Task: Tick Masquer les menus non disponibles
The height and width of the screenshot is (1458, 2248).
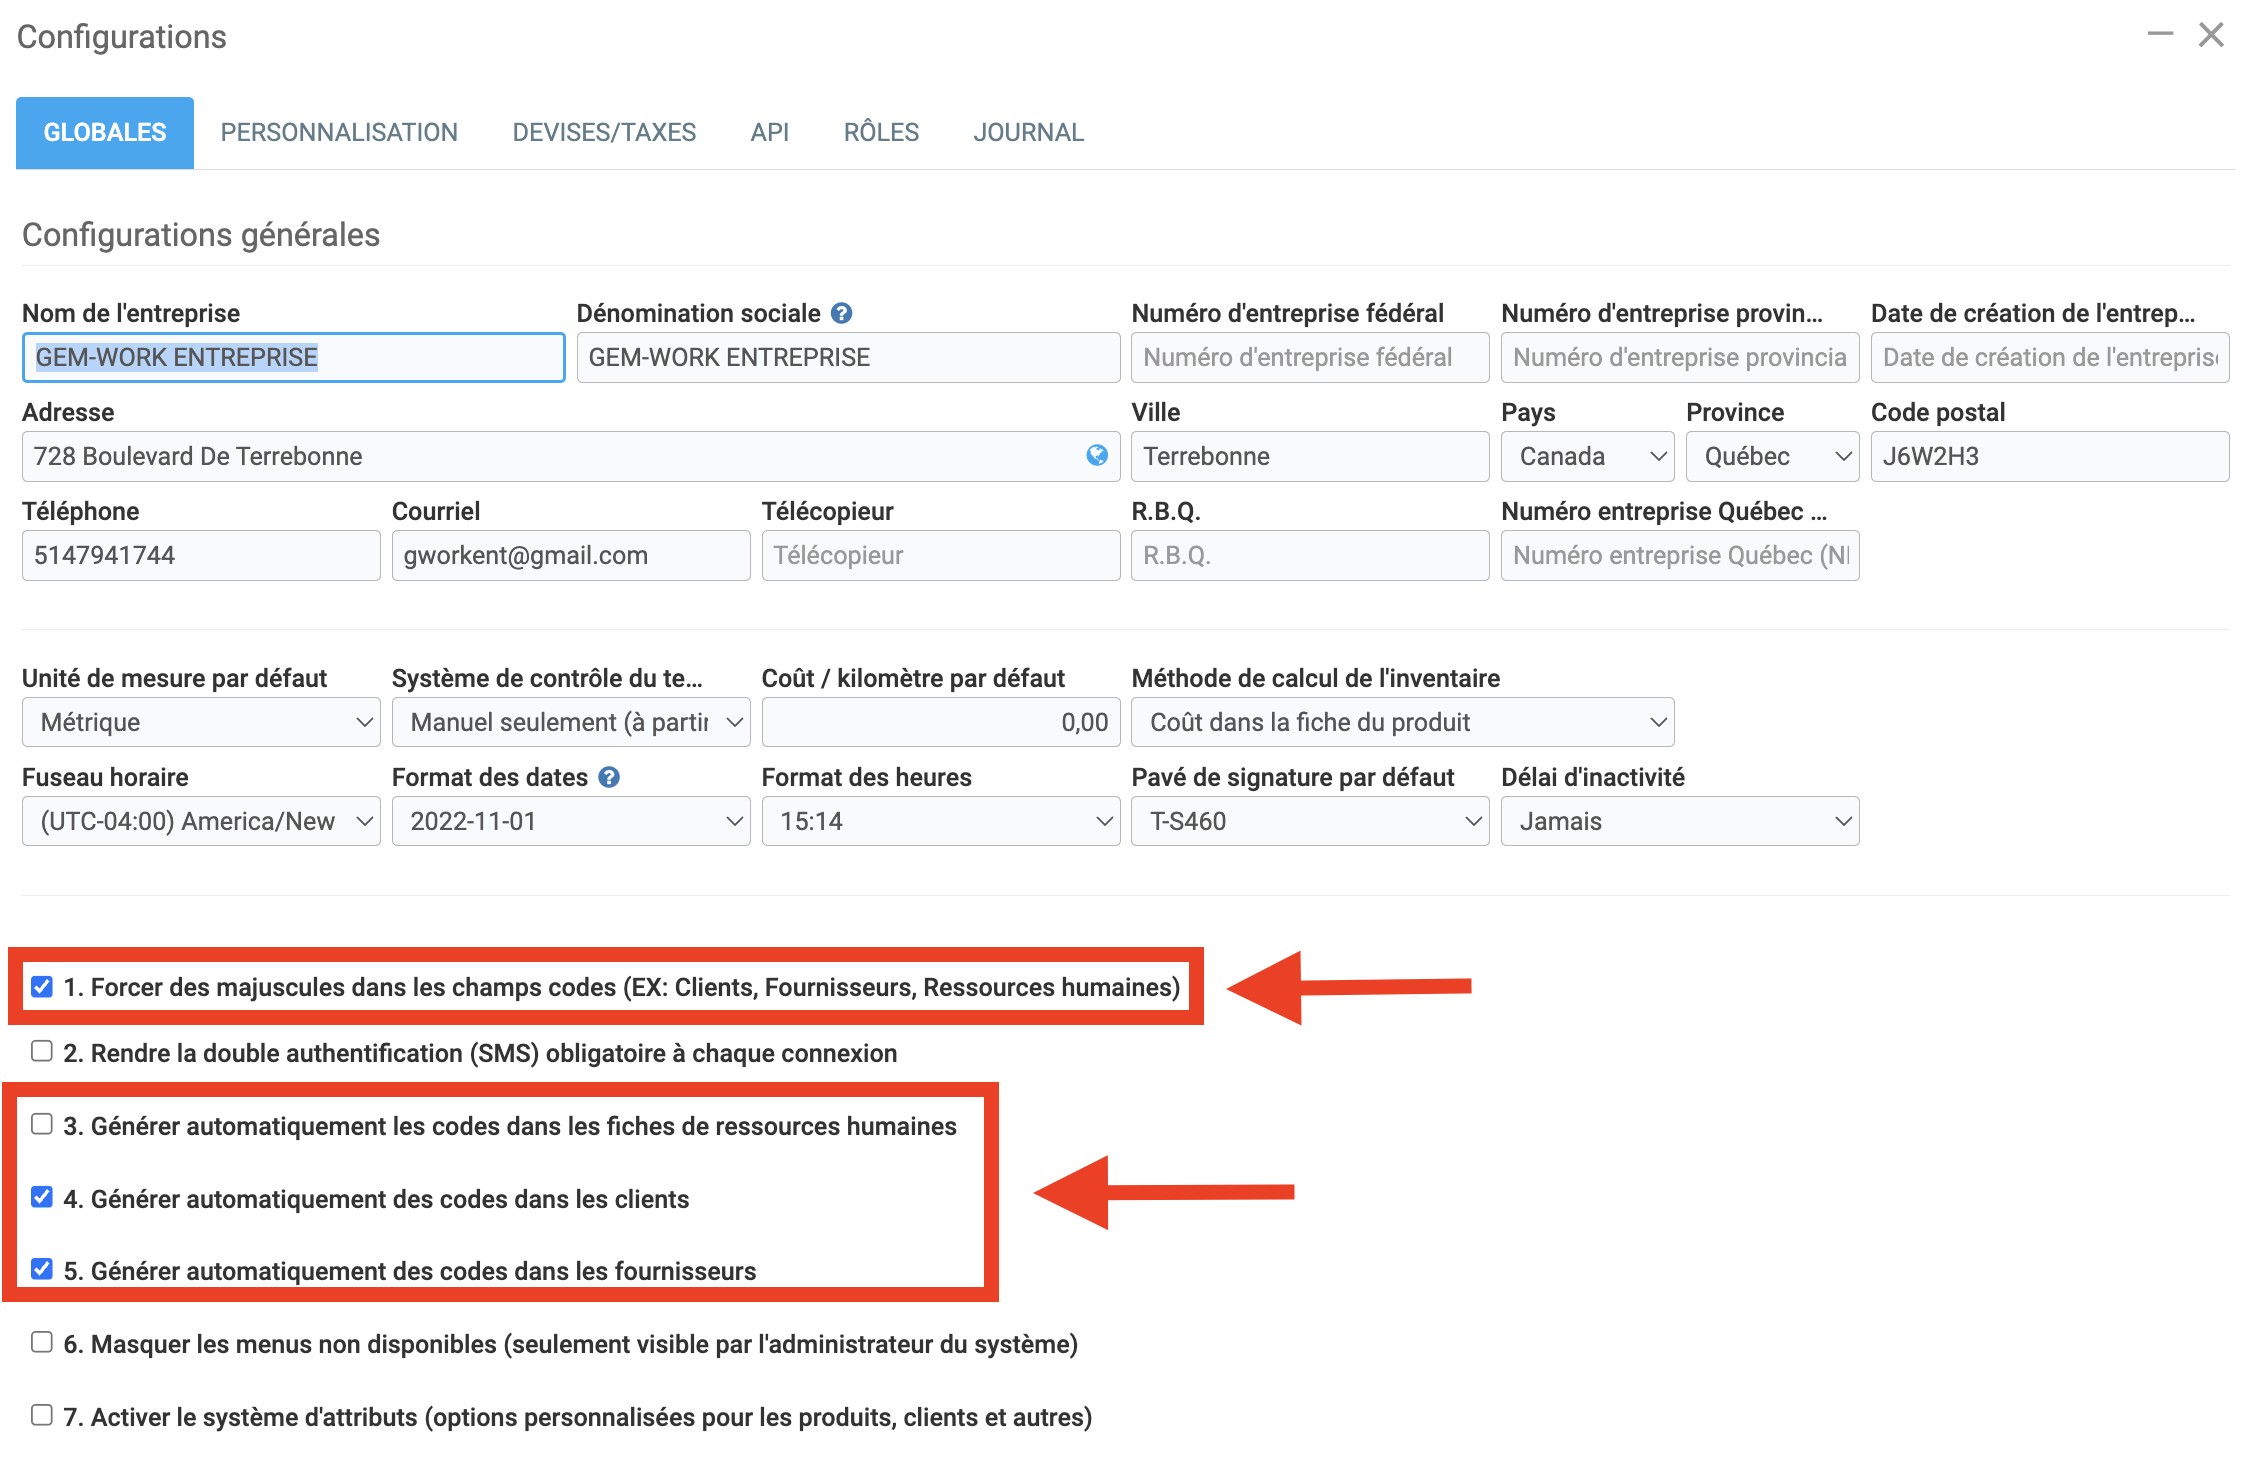Action: (42, 1342)
